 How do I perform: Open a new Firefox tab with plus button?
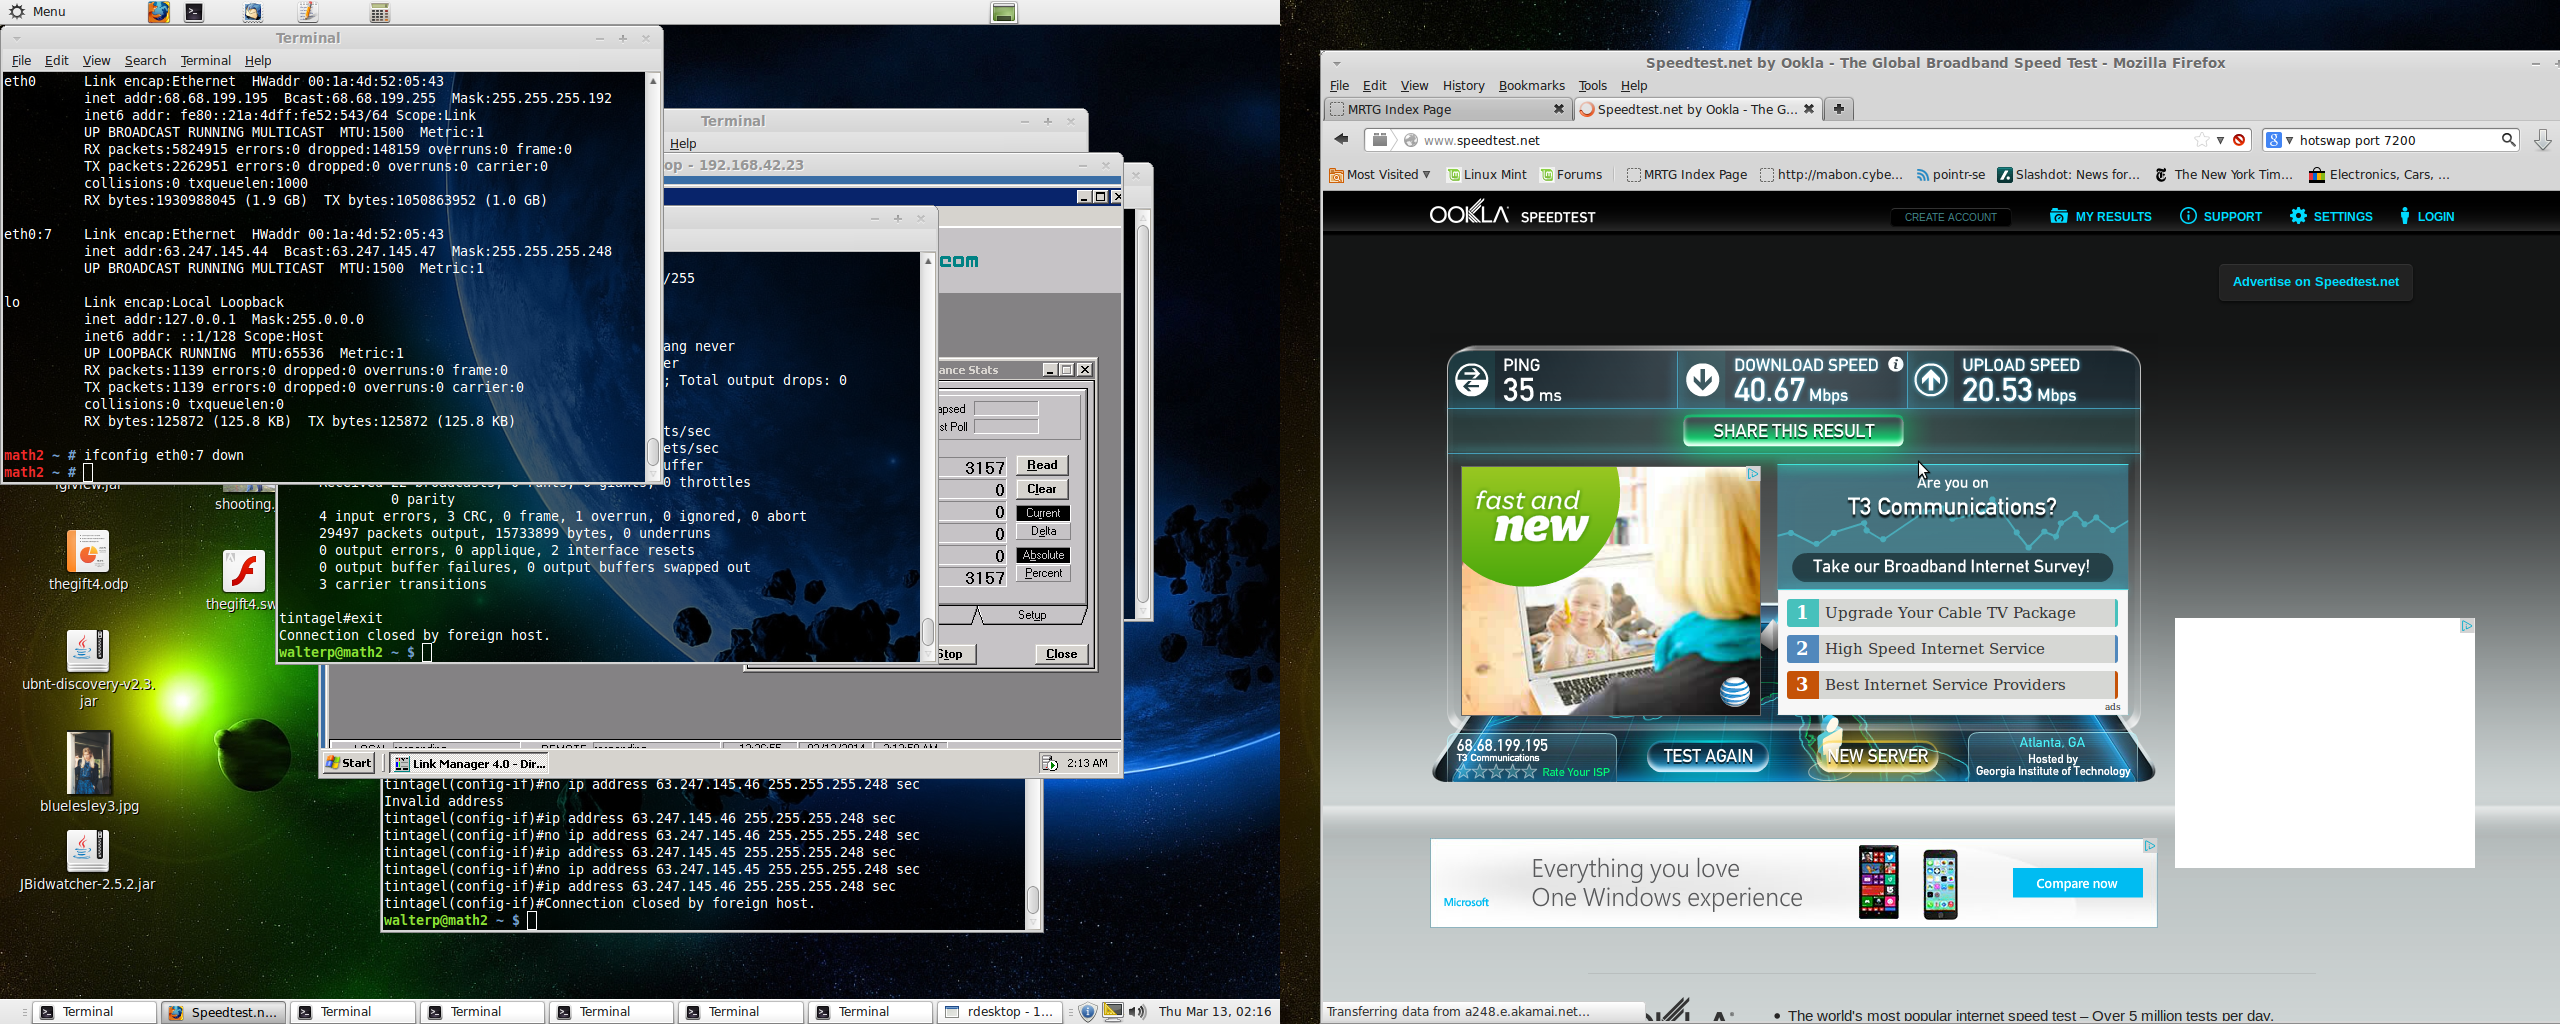[1839, 109]
